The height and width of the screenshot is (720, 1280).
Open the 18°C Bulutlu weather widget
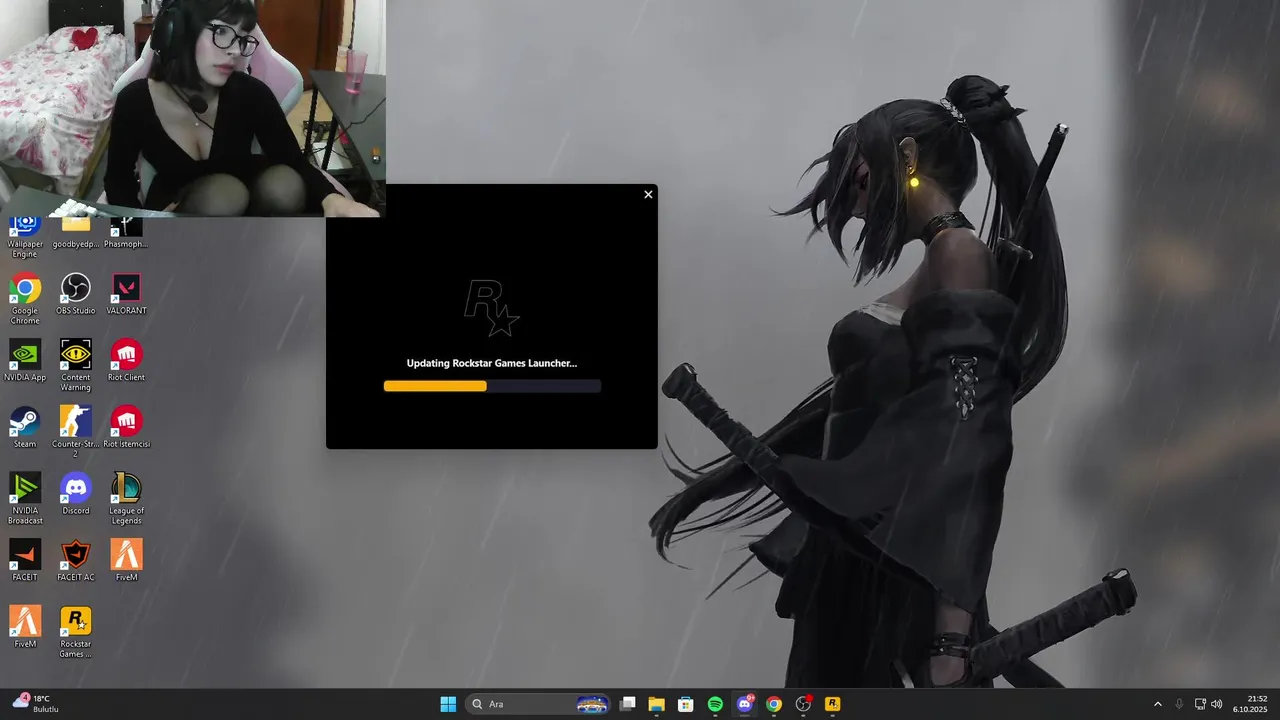pos(37,704)
